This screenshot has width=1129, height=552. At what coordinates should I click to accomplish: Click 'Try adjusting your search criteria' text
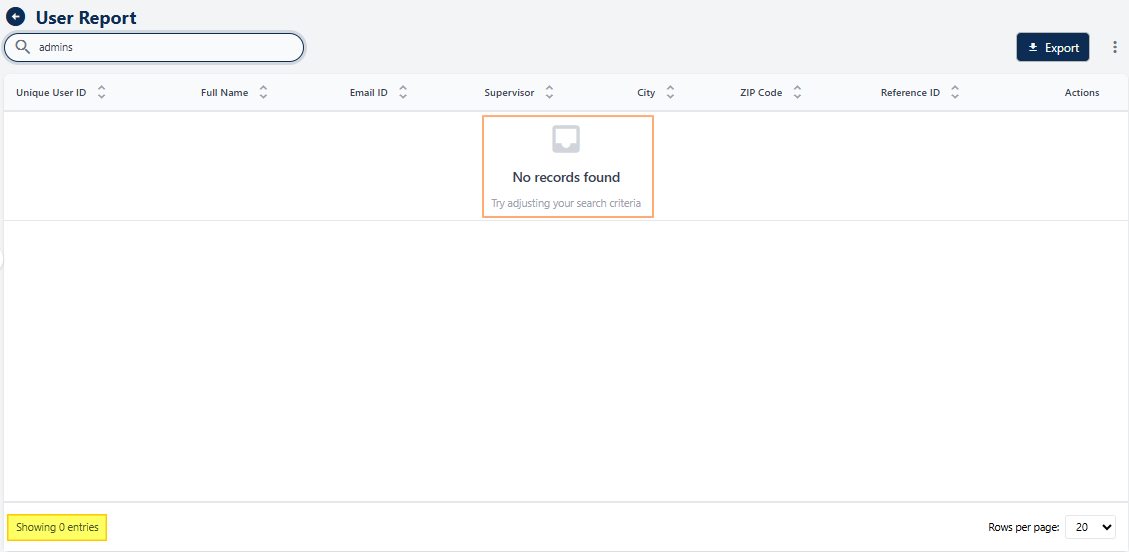(x=566, y=203)
